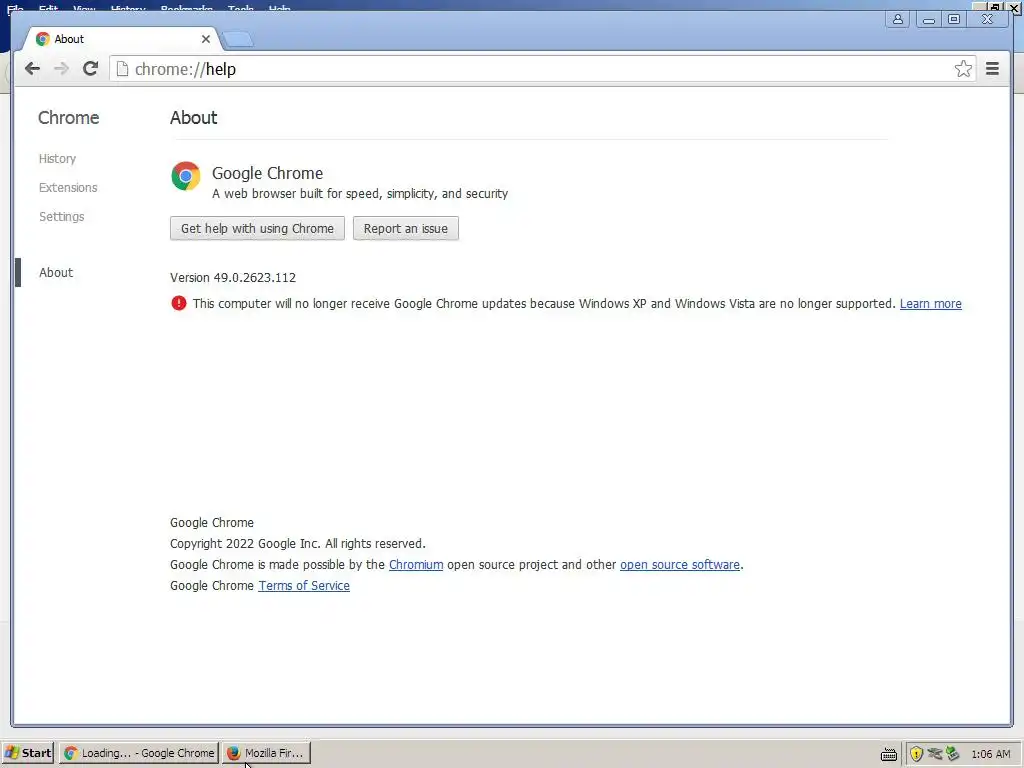1024x768 pixels.
Task: Click the Version 49.0.2623.112 text
Action: (x=233, y=278)
